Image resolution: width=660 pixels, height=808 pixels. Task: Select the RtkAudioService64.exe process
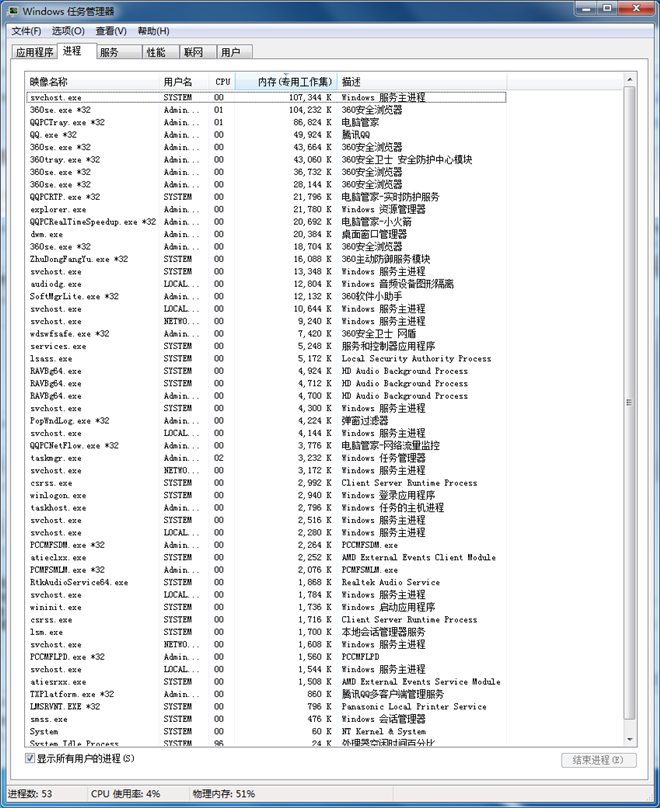(x=266, y=582)
